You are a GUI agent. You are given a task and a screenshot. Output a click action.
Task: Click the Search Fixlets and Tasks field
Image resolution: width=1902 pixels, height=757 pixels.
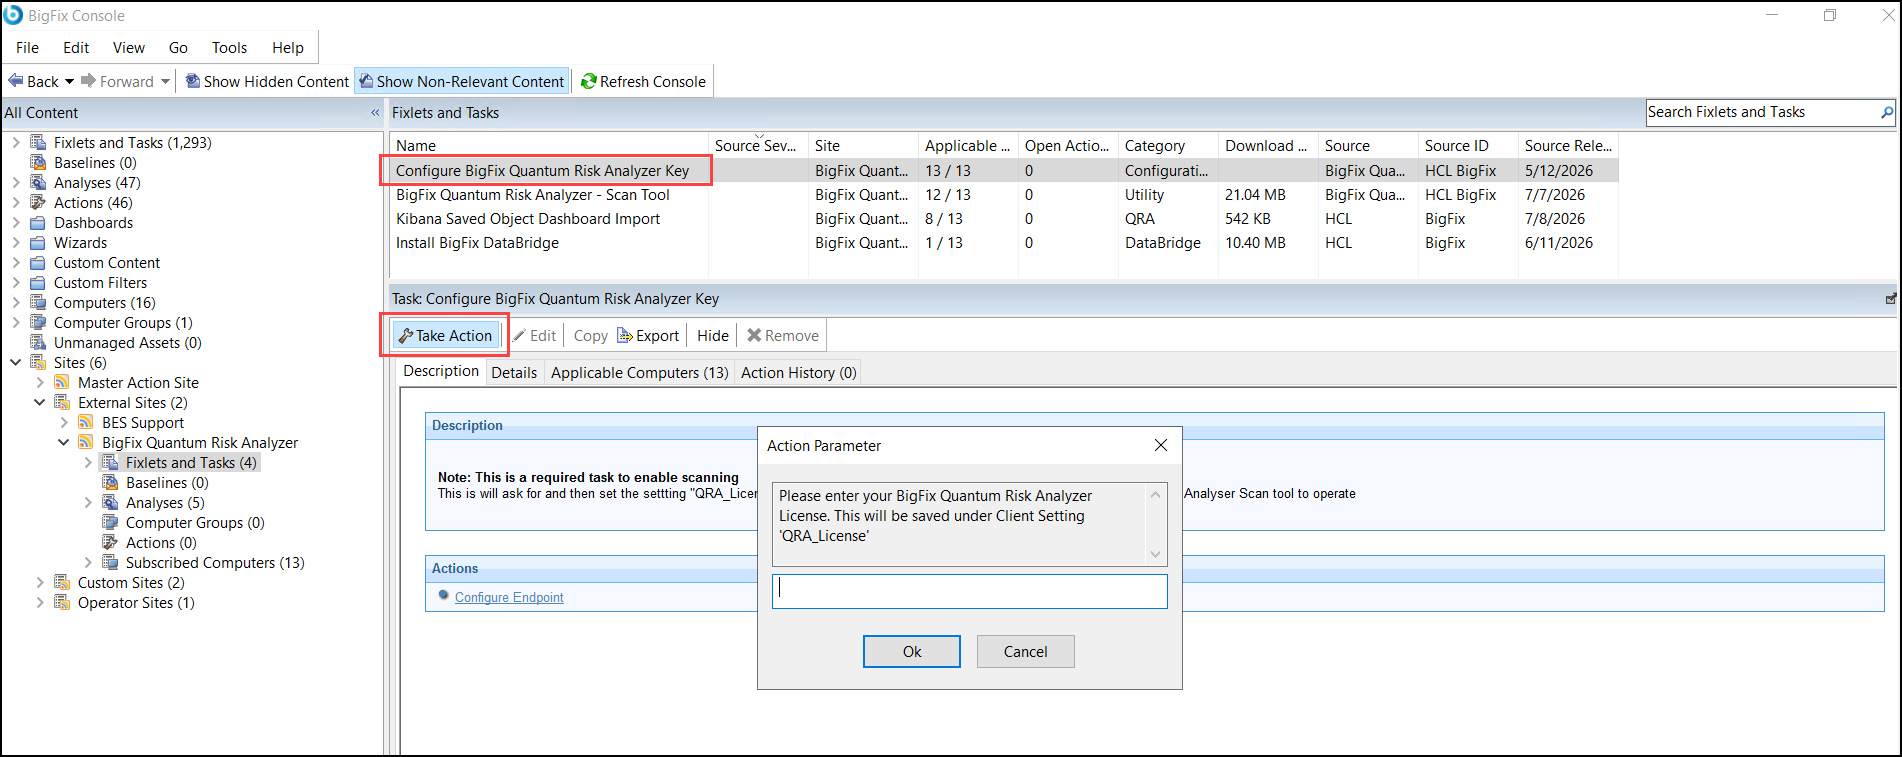pyautogui.click(x=1763, y=112)
